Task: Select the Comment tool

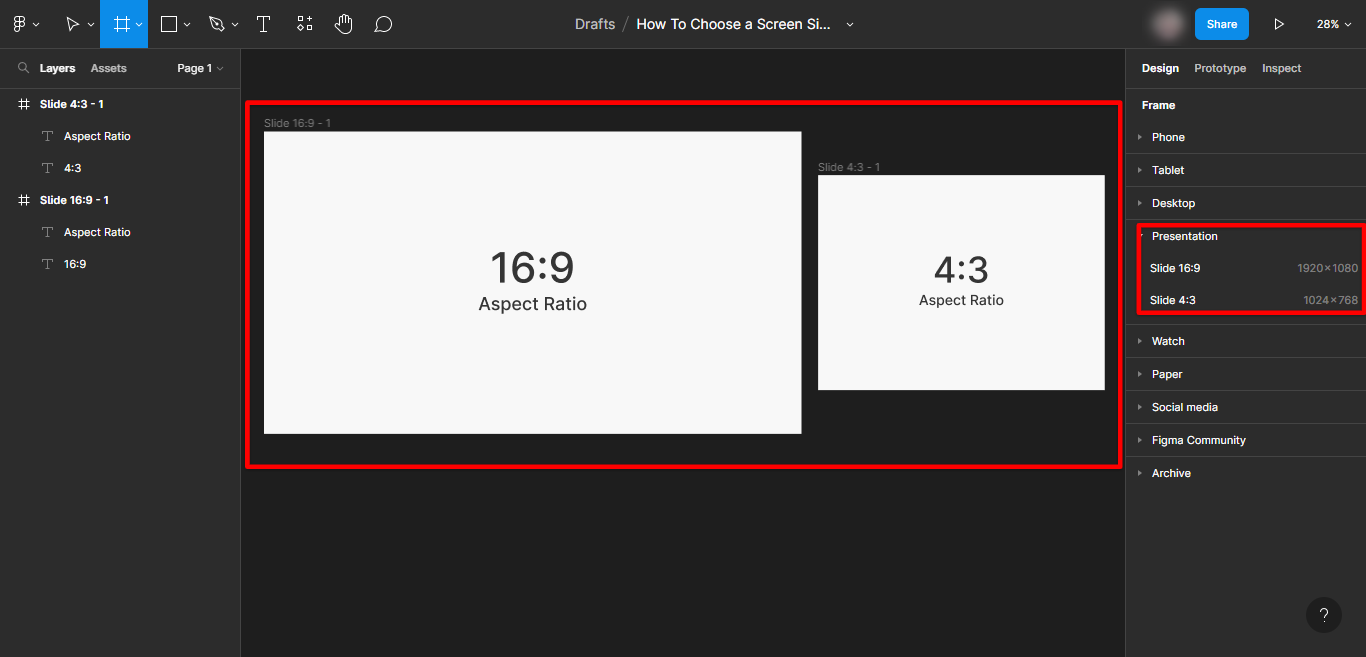Action: coord(383,24)
